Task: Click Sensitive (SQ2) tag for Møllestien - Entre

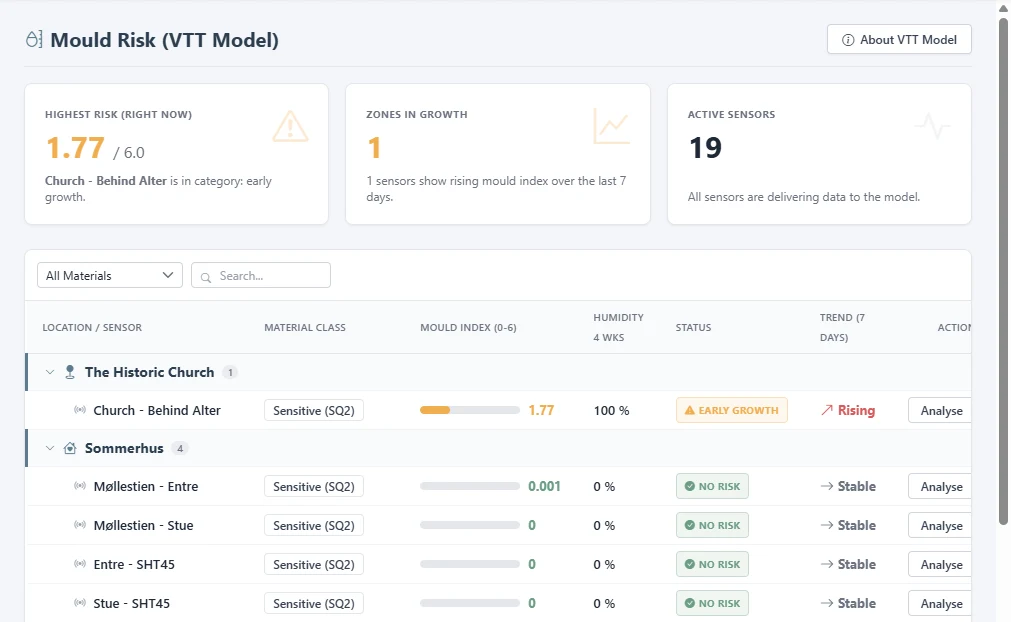Action: point(314,487)
